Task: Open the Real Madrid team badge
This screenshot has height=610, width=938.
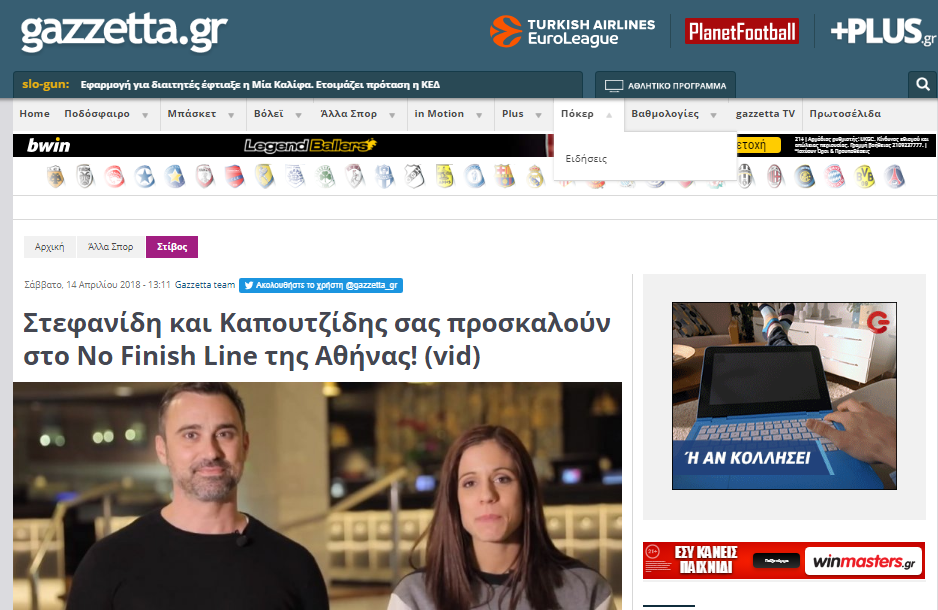Action: click(x=535, y=177)
